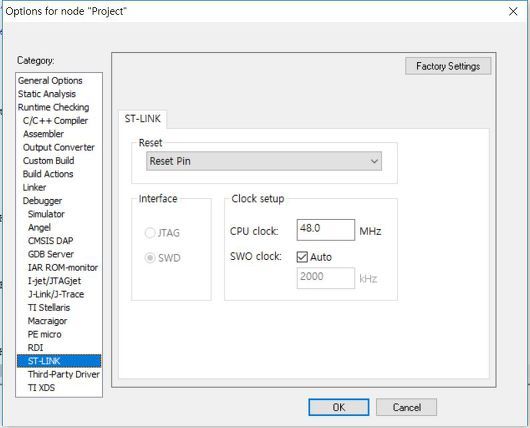Open Build Actions category
The width and height of the screenshot is (530, 428).
pos(48,174)
